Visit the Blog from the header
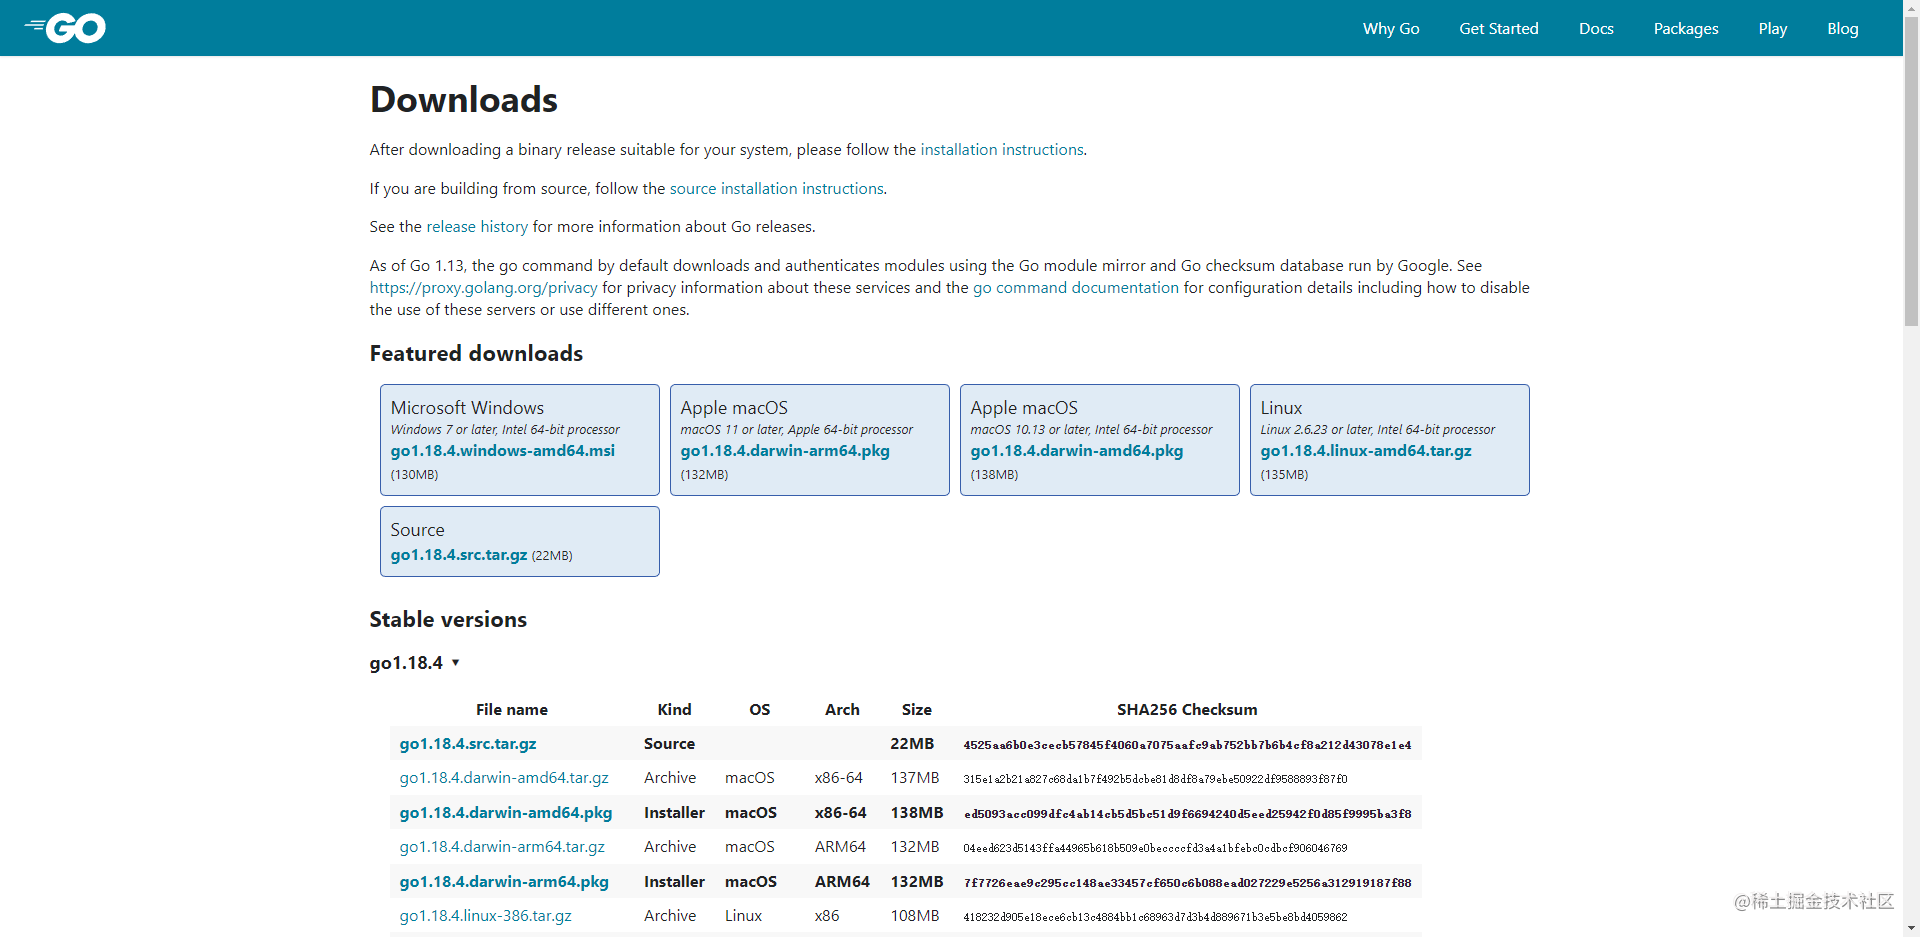Viewport: 1920px width, 937px height. click(x=1843, y=28)
